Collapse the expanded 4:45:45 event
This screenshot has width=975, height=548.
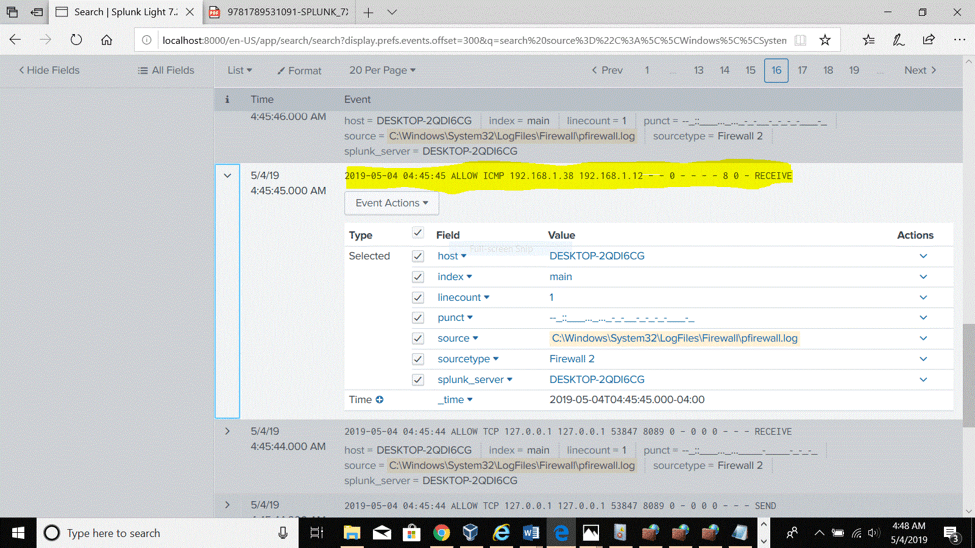coord(228,176)
